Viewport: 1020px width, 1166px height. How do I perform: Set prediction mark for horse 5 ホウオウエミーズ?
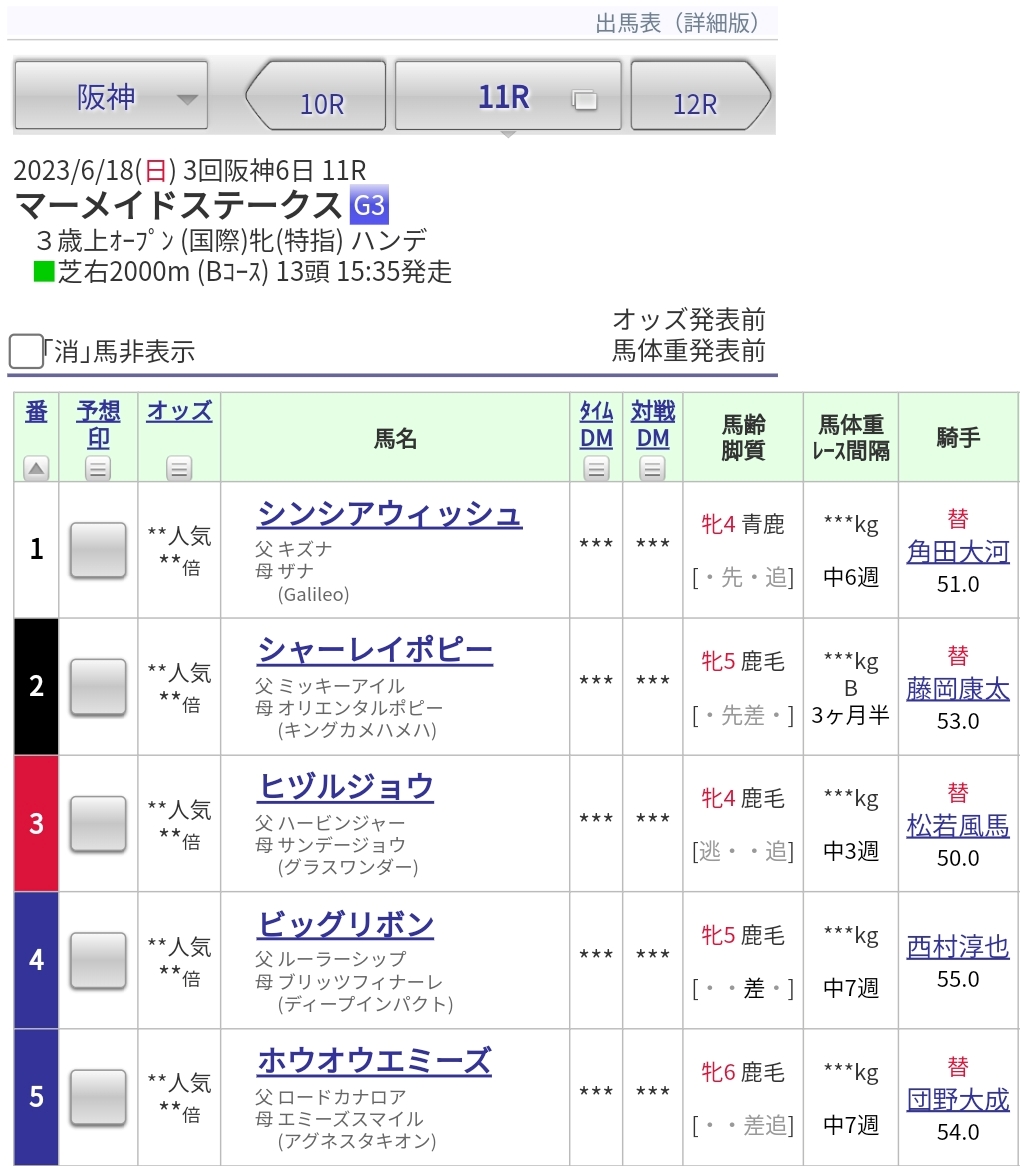click(x=98, y=1098)
